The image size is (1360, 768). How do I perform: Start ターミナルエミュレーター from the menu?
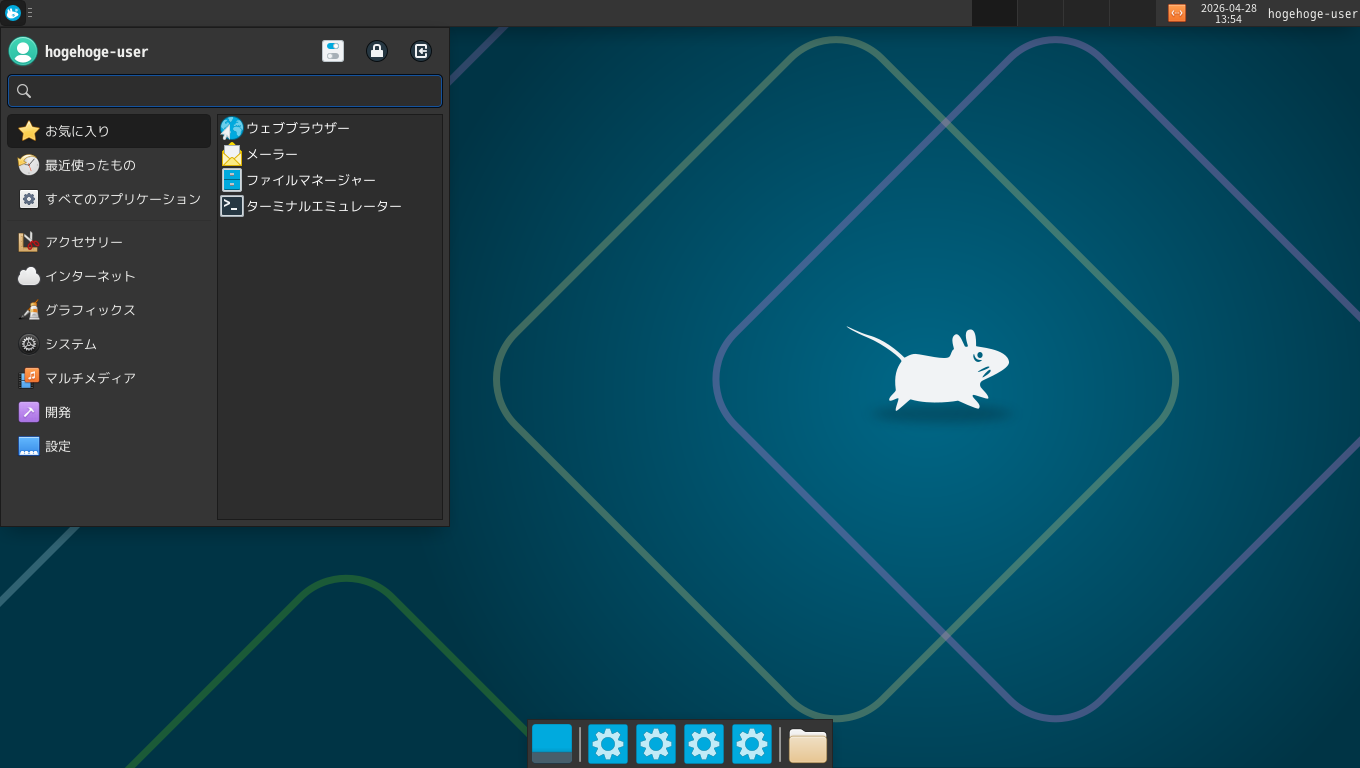coord(323,206)
